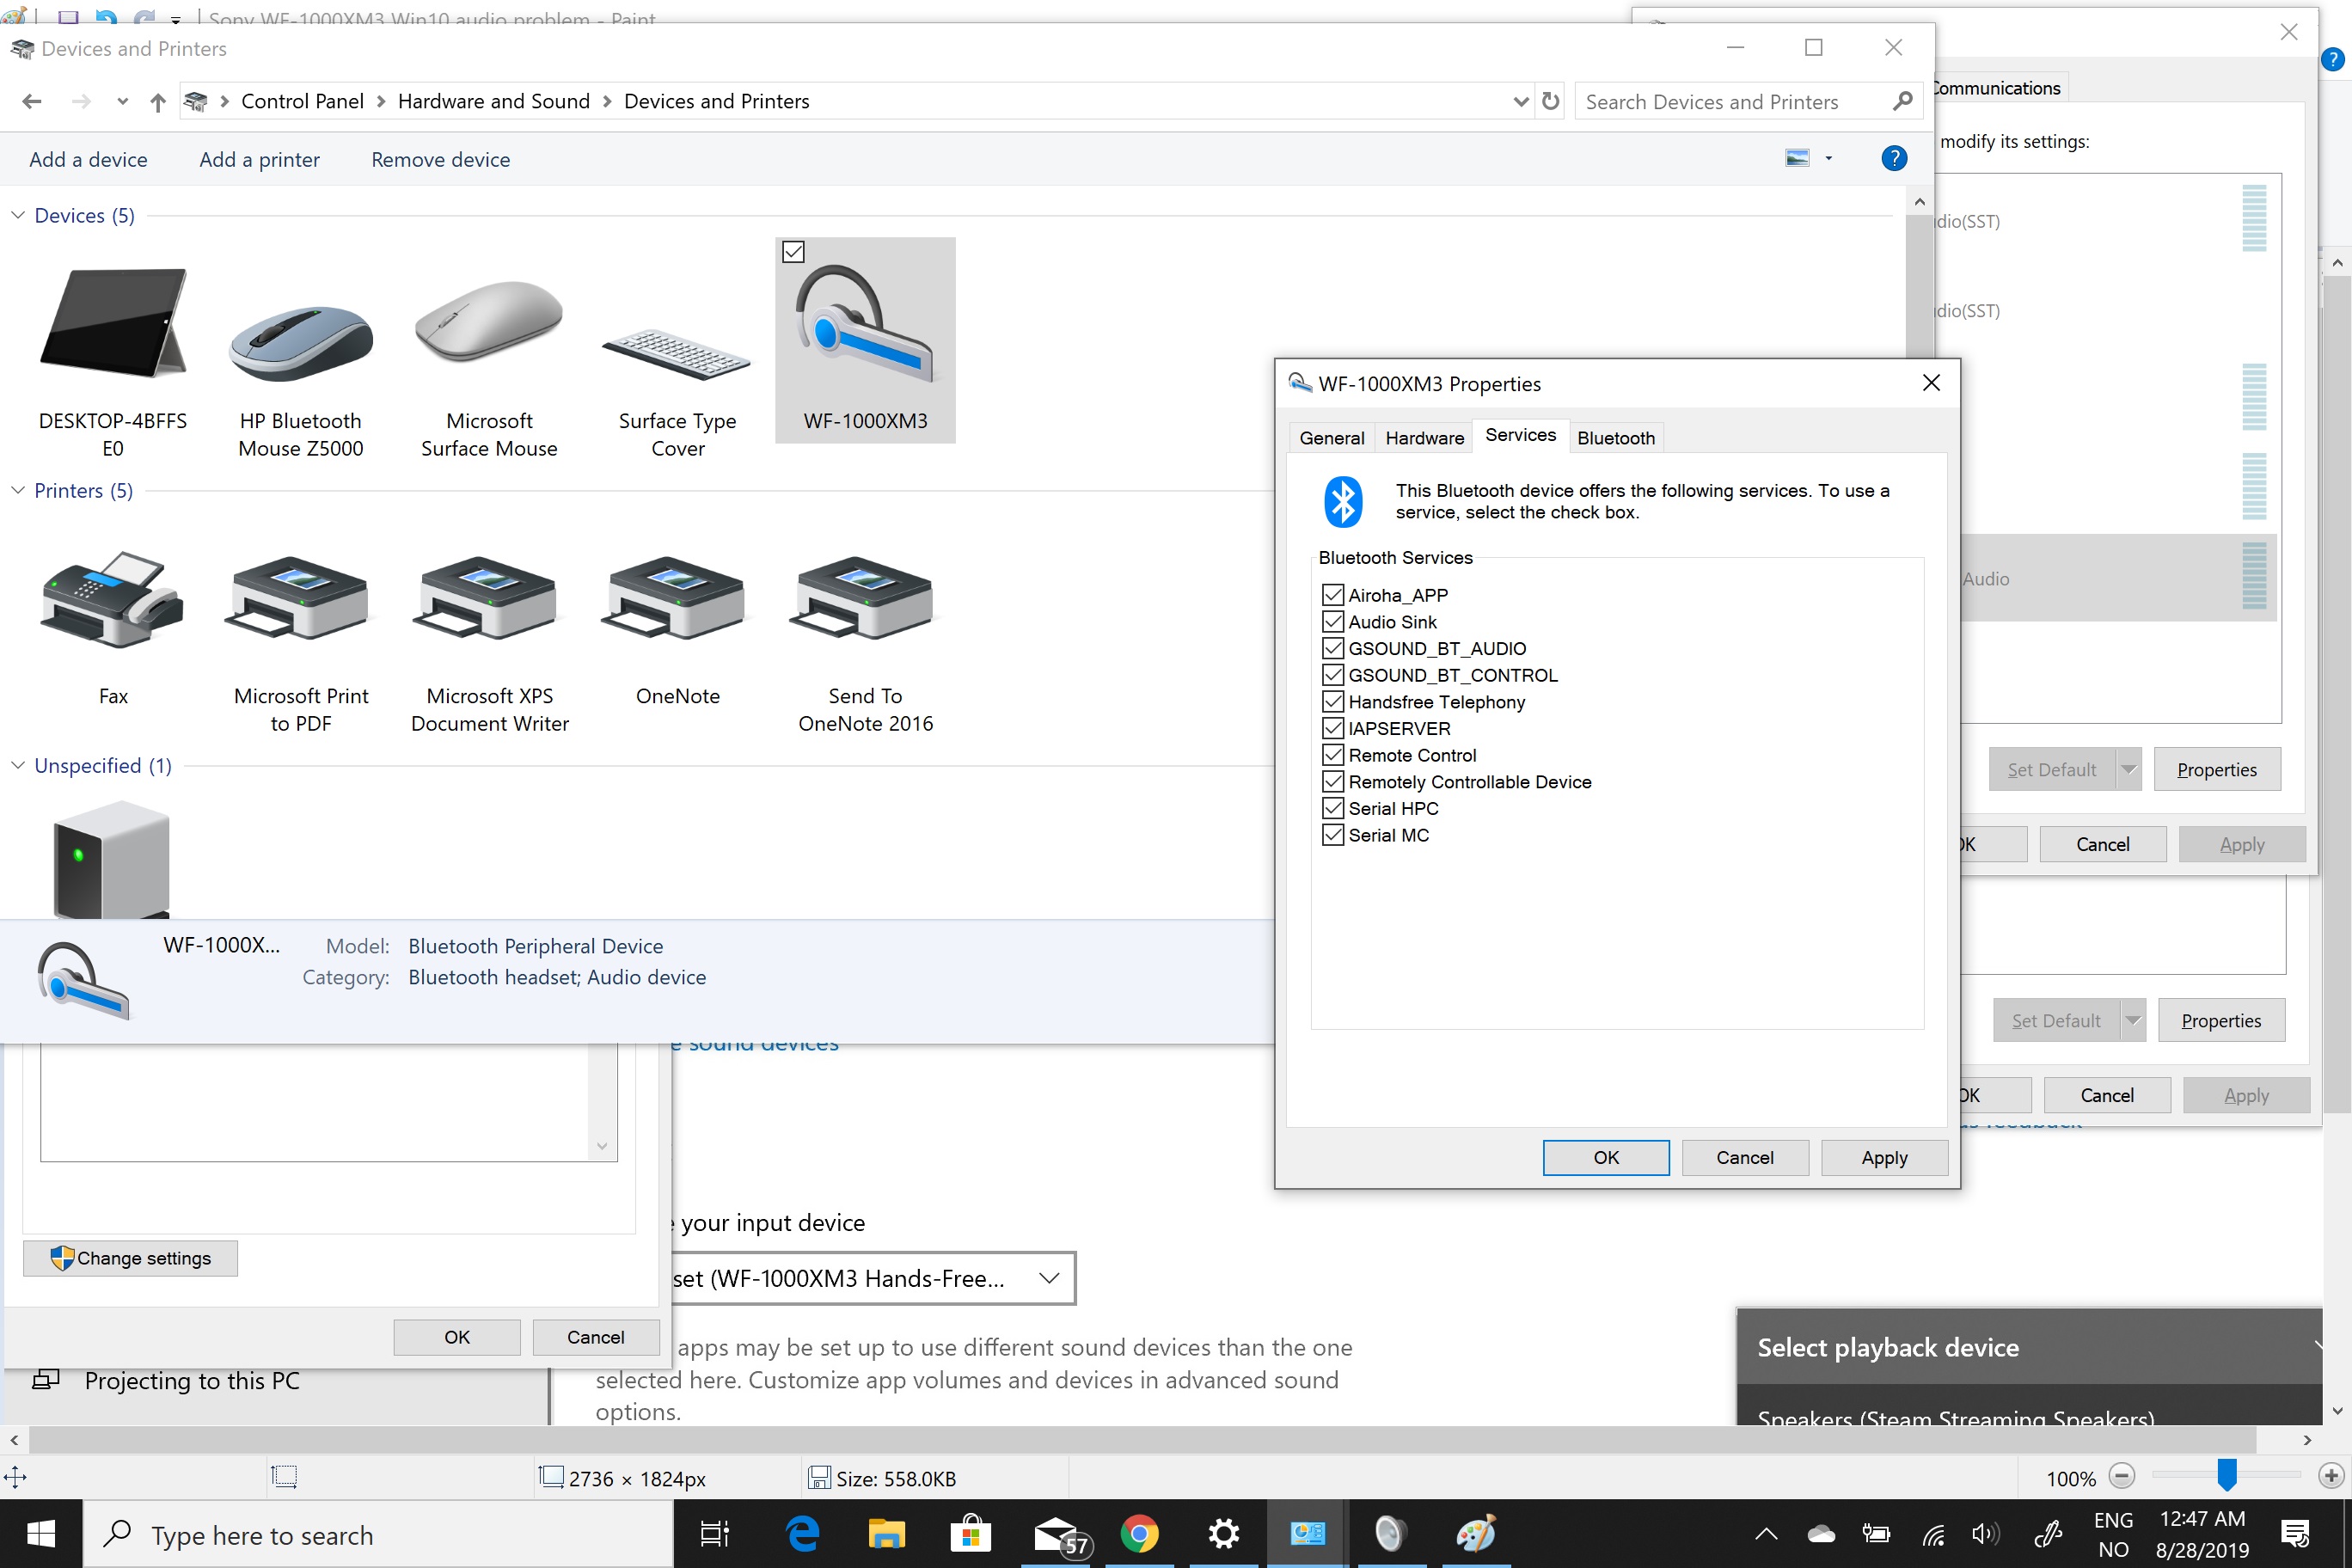Click Add a device command
The height and width of the screenshot is (1568, 2352).
click(x=88, y=159)
